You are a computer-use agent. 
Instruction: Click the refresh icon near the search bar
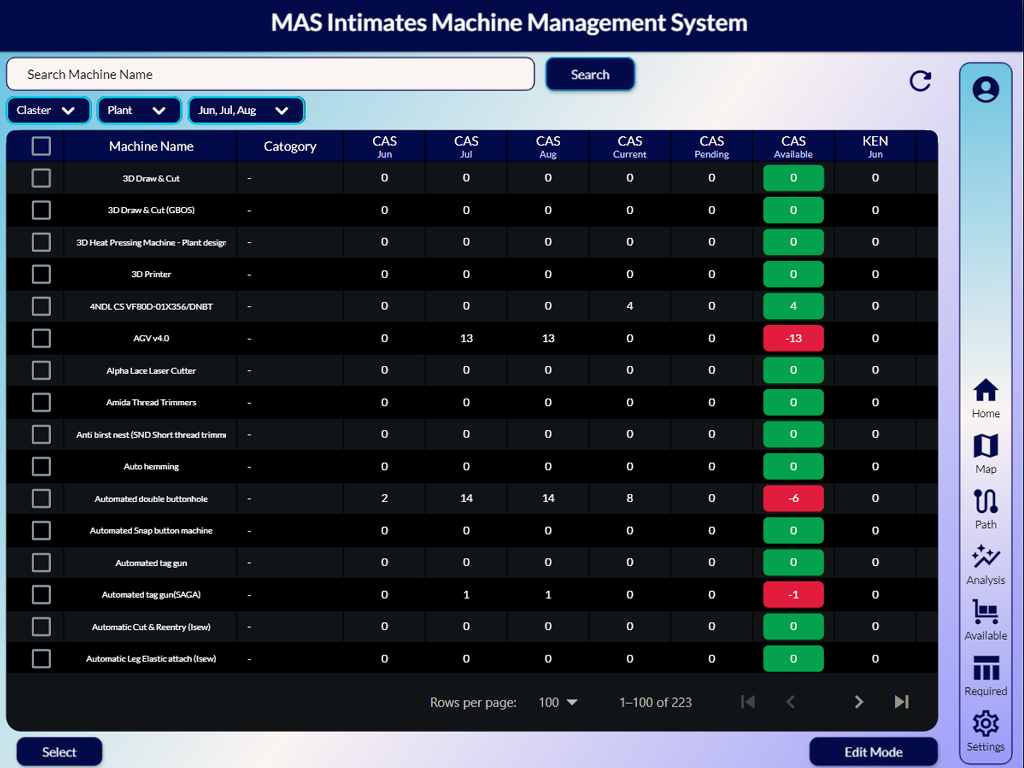[x=920, y=81]
